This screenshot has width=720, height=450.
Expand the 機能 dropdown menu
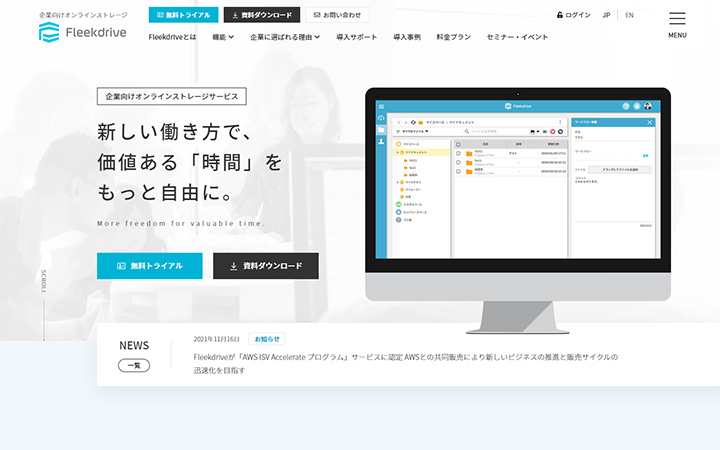[x=223, y=37]
